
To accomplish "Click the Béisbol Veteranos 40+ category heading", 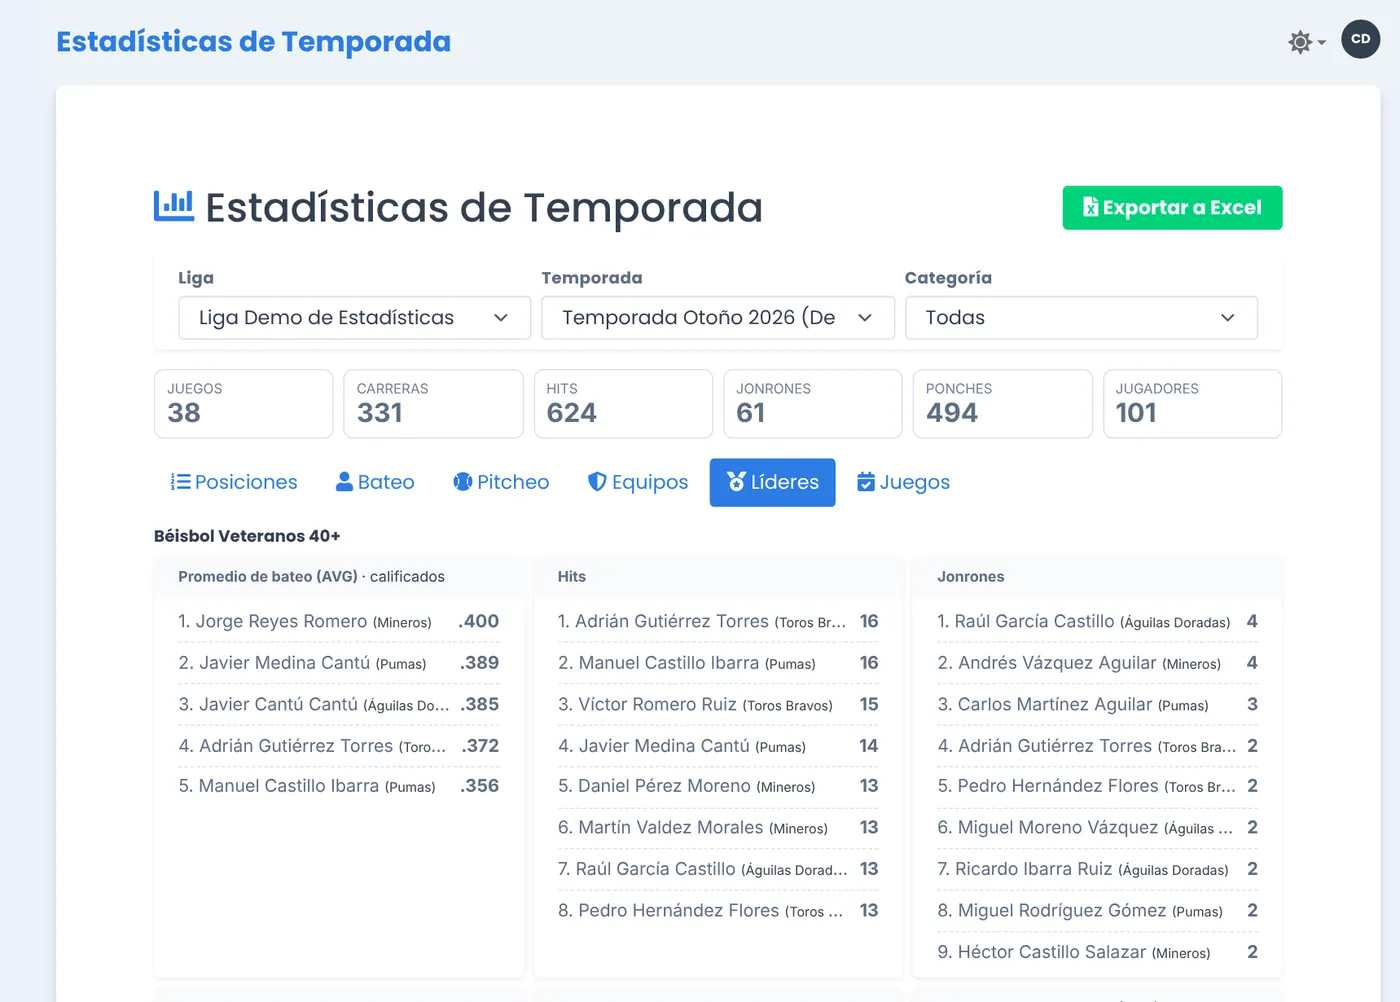I will point(247,536).
